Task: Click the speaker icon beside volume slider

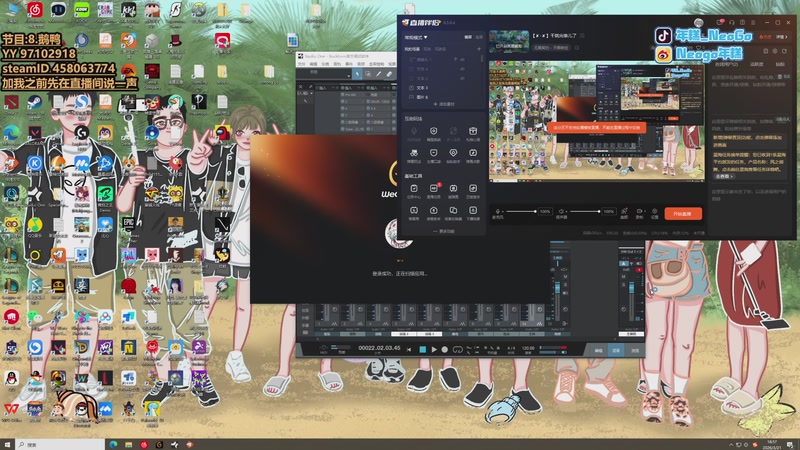Action: (561, 211)
